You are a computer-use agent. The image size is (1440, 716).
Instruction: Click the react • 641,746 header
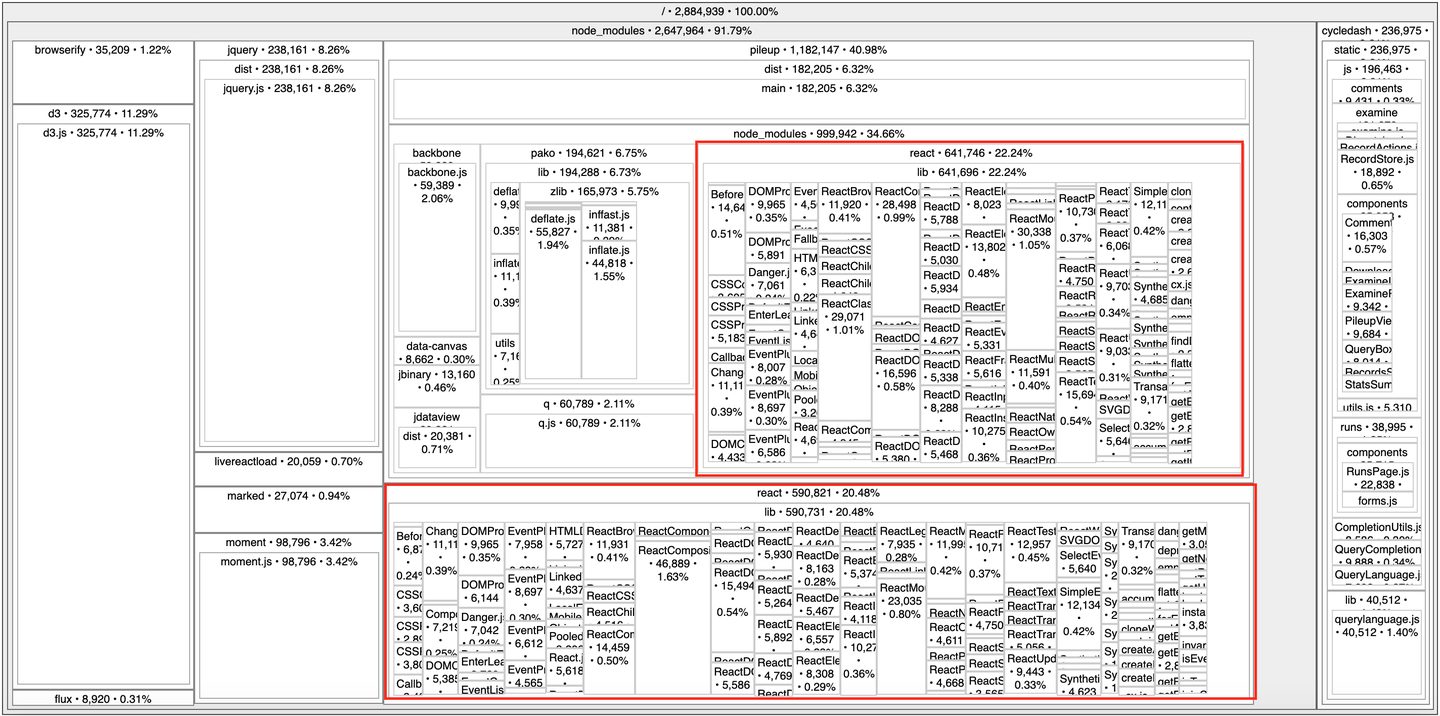[x=968, y=154]
